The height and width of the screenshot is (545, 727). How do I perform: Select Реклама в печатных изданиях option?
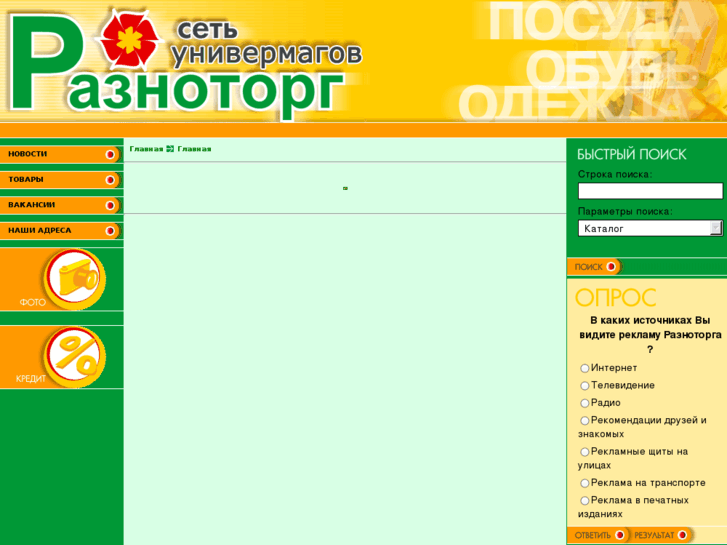(585, 501)
